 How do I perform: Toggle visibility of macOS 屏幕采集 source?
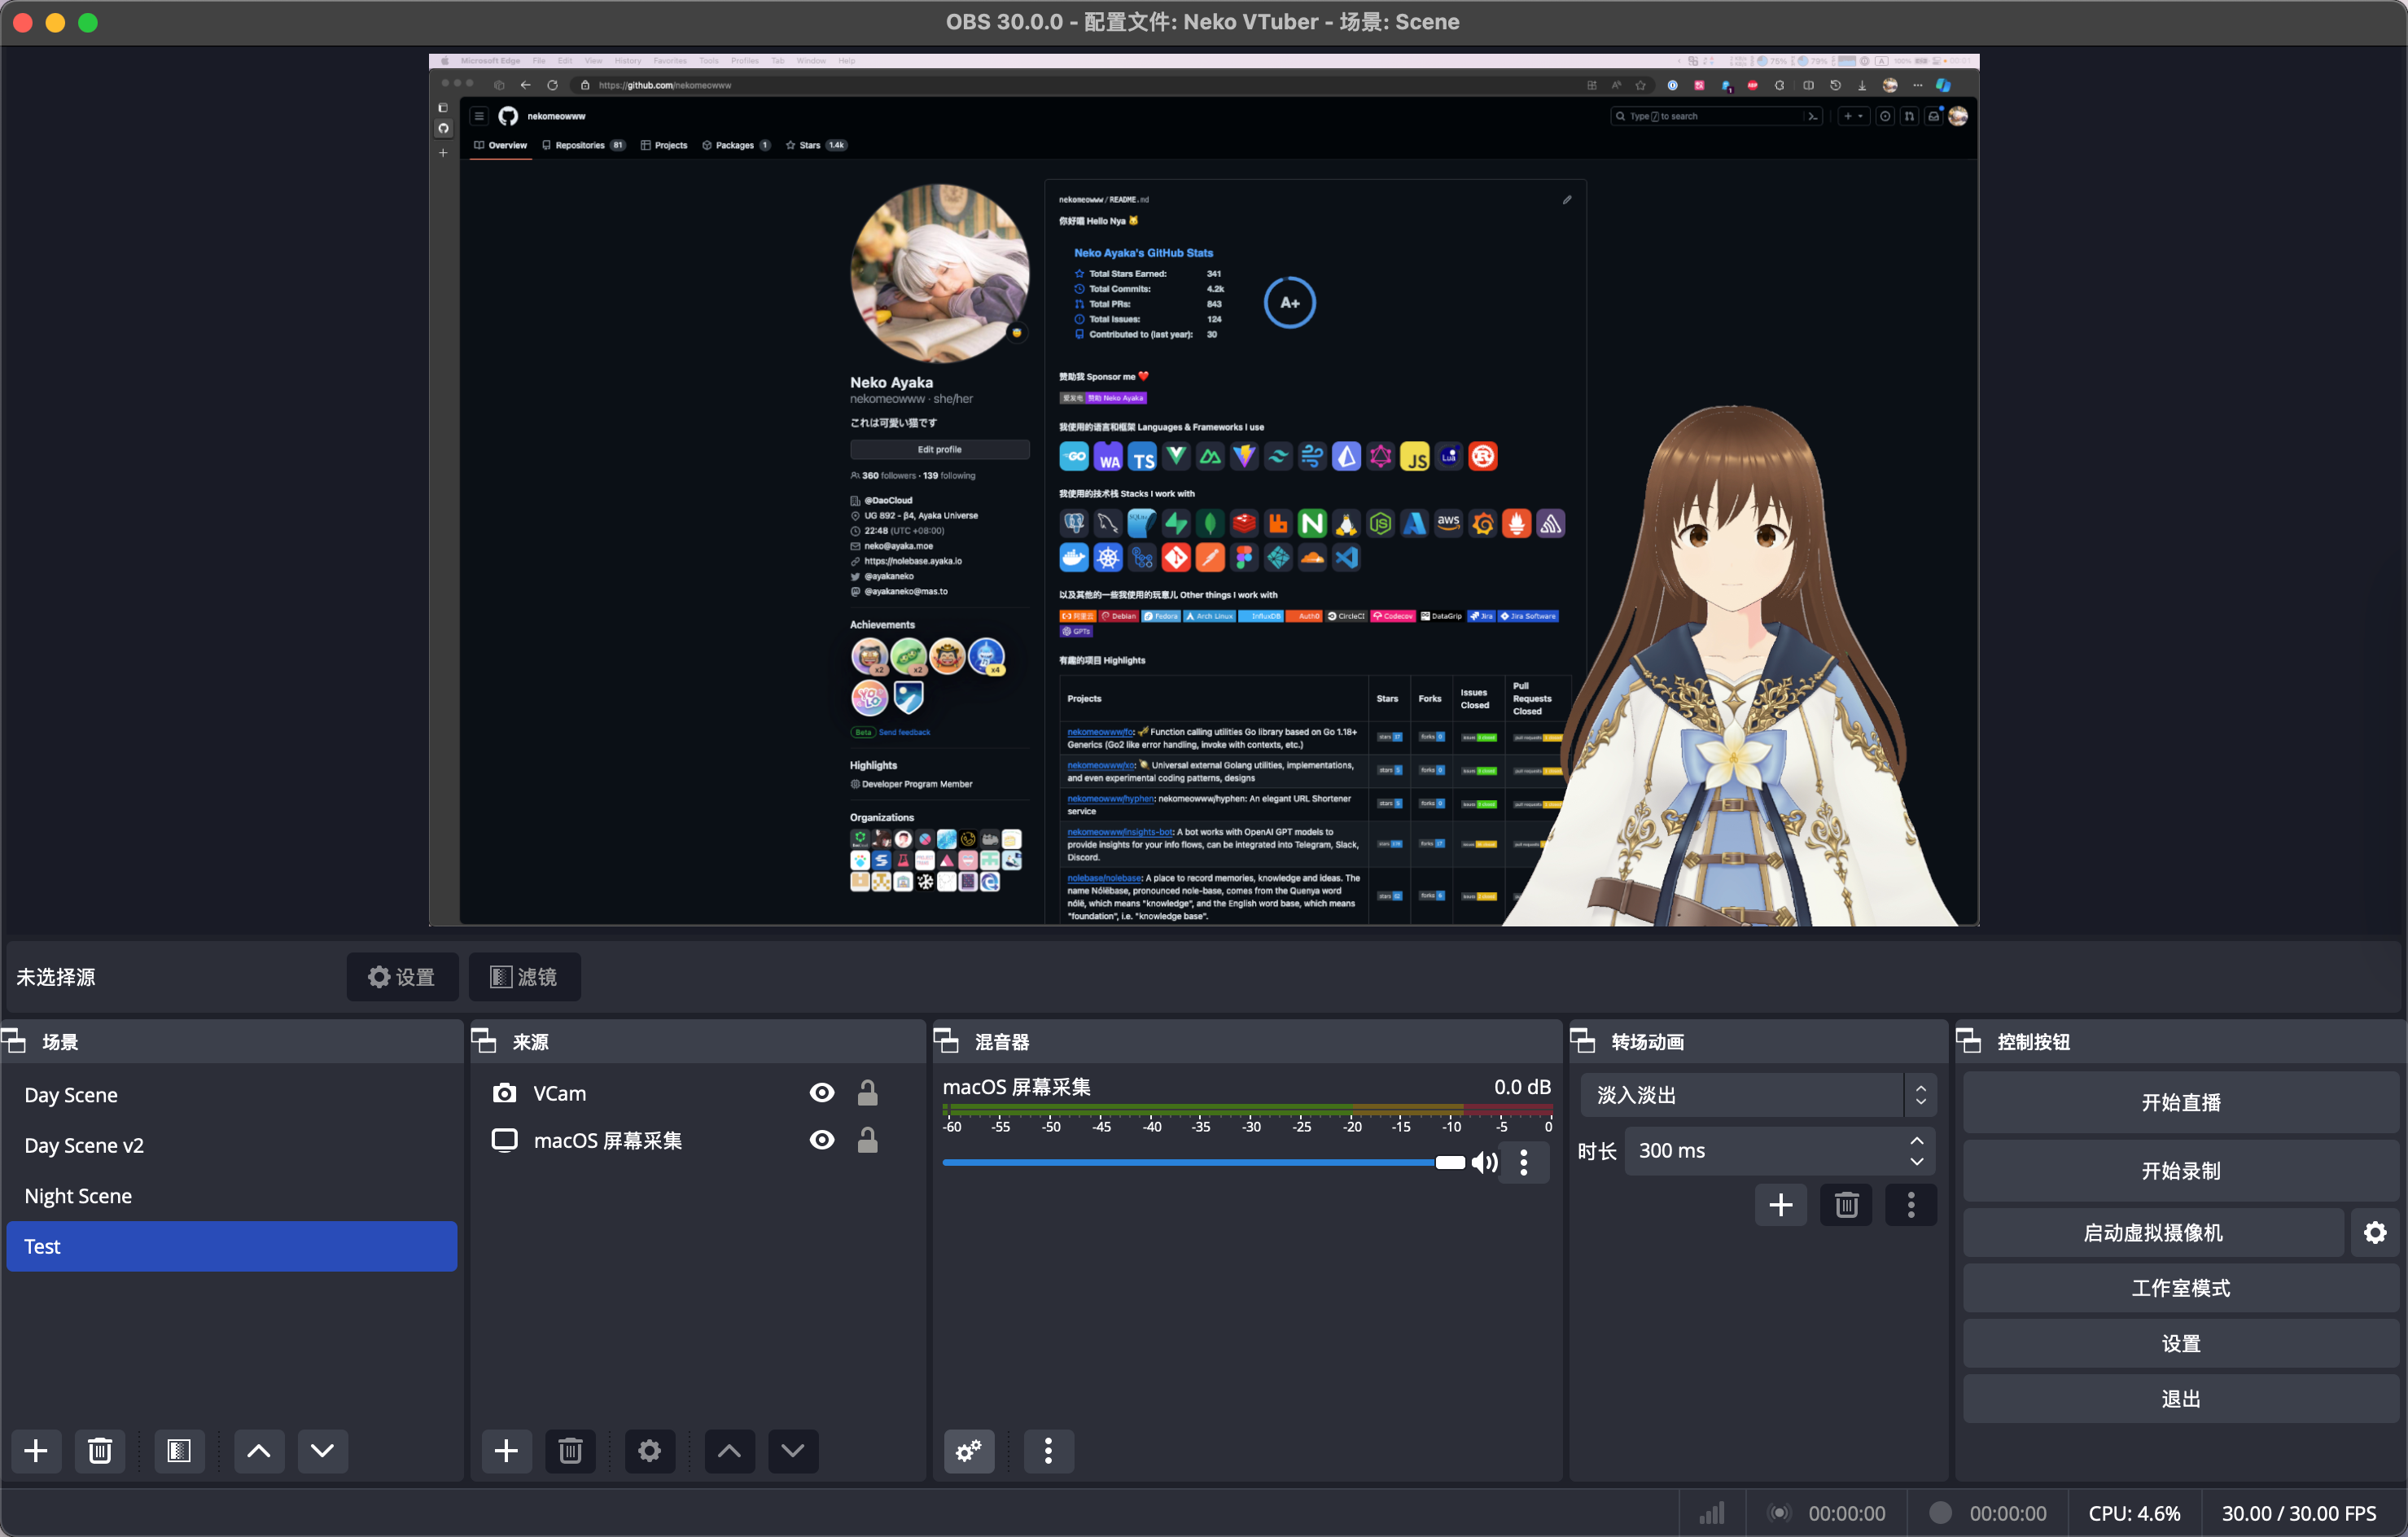click(x=821, y=1140)
